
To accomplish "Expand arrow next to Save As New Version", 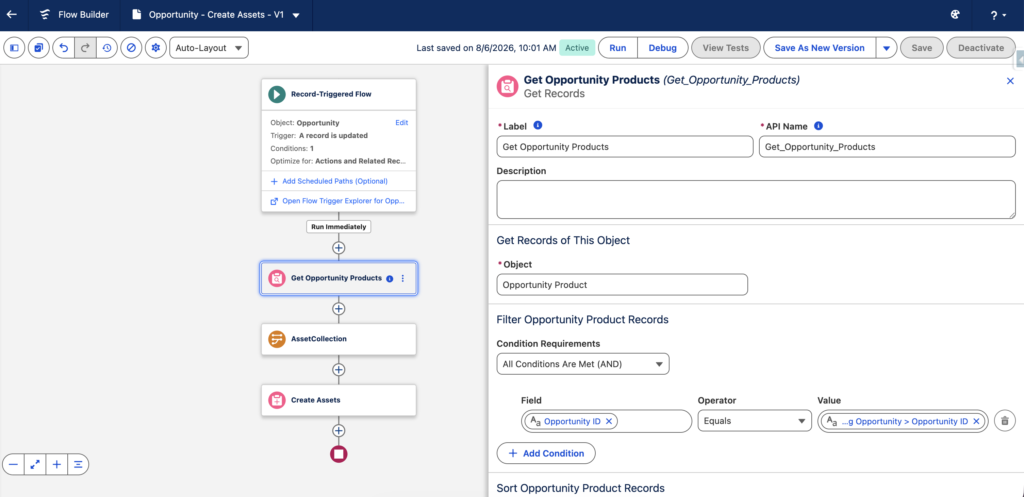I will pyautogui.click(x=886, y=48).
